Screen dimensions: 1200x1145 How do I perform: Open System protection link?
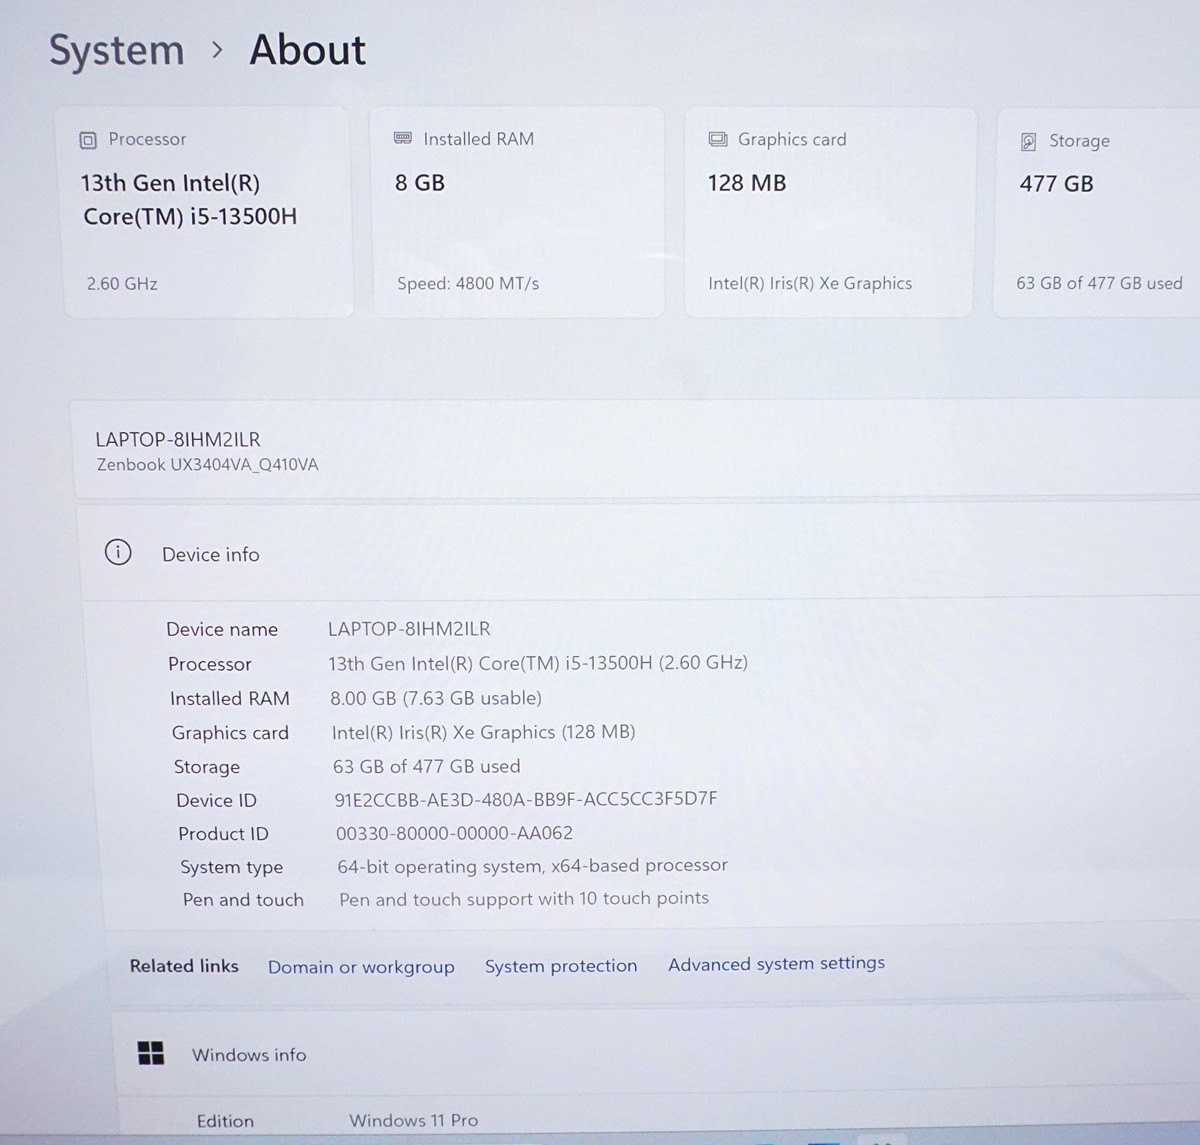(561, 966)
